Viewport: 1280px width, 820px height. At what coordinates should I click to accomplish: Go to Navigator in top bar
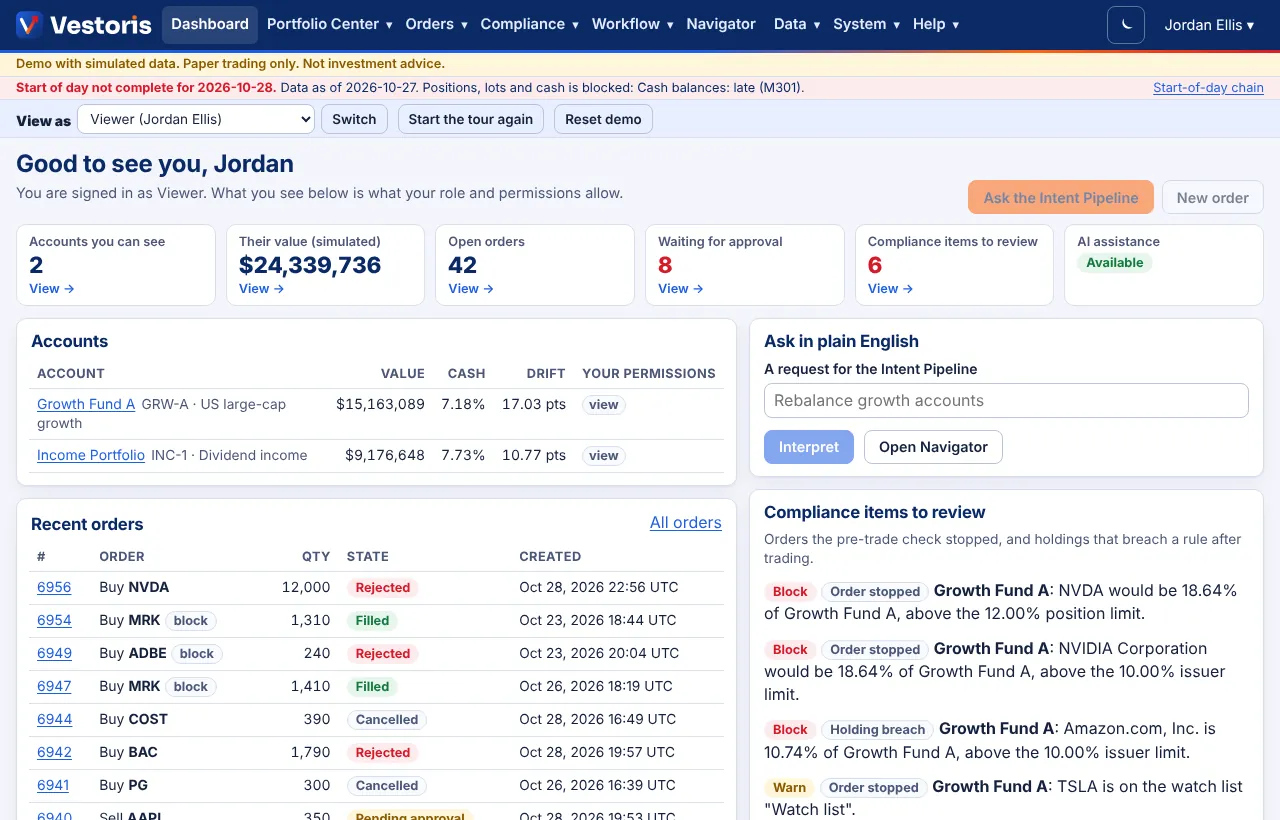(x=721, y=24)
